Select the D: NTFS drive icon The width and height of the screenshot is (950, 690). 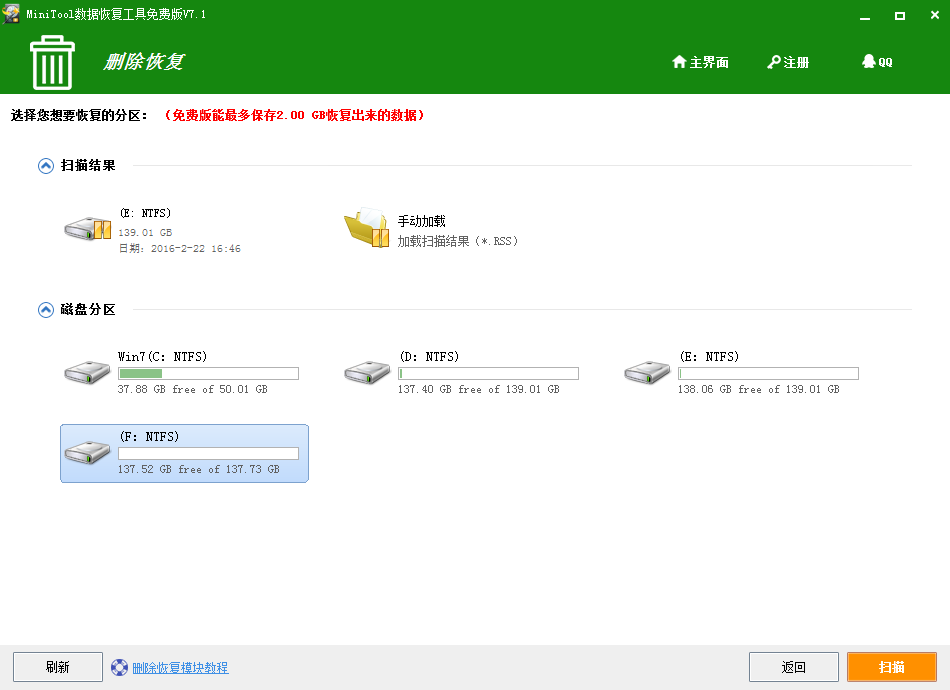368,371
